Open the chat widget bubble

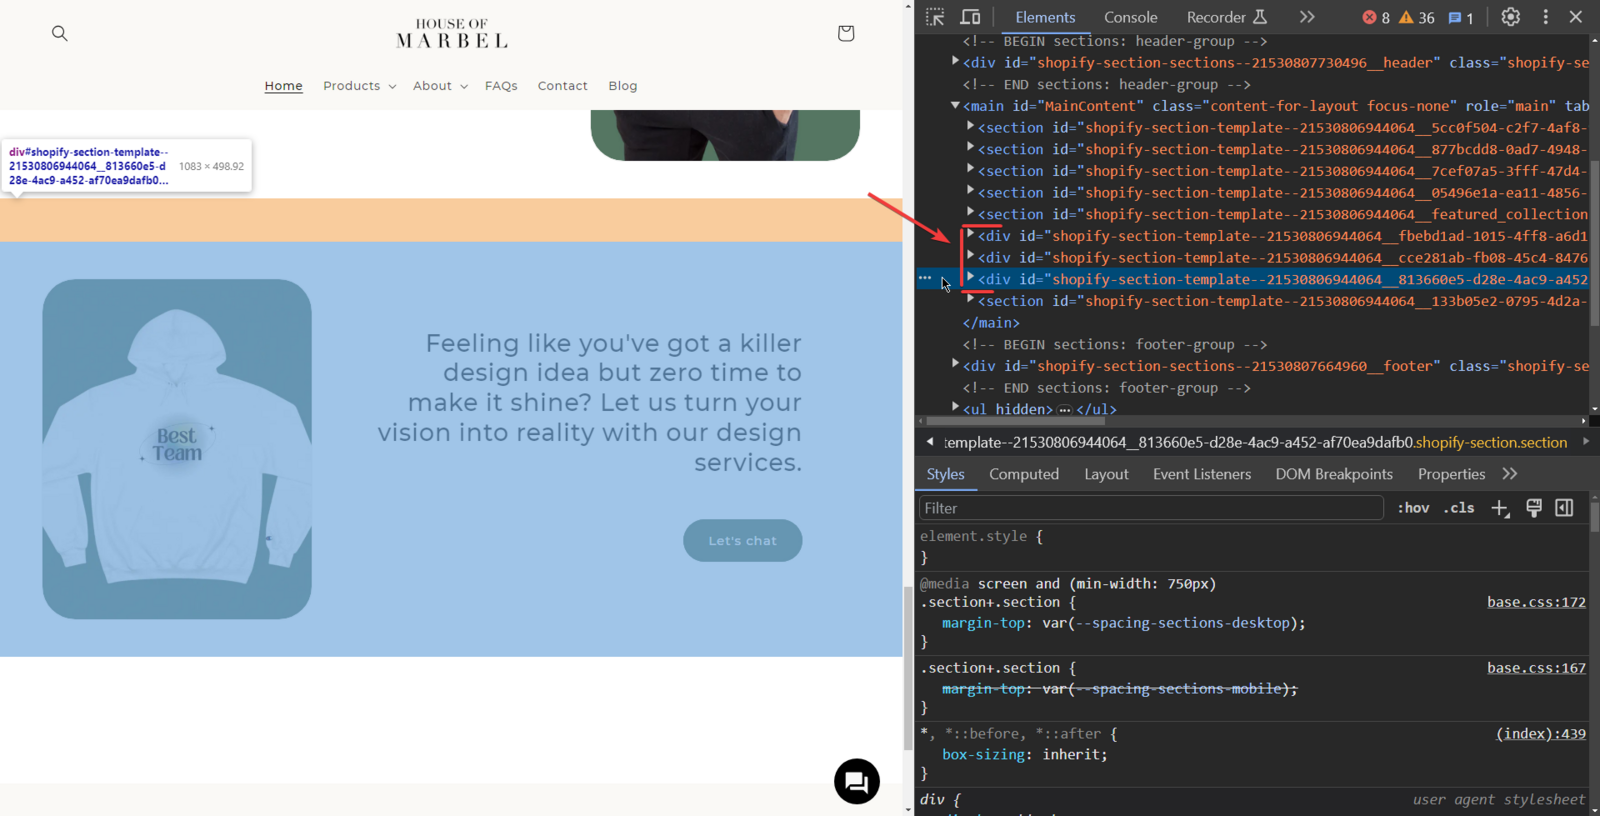click(857, 781)
